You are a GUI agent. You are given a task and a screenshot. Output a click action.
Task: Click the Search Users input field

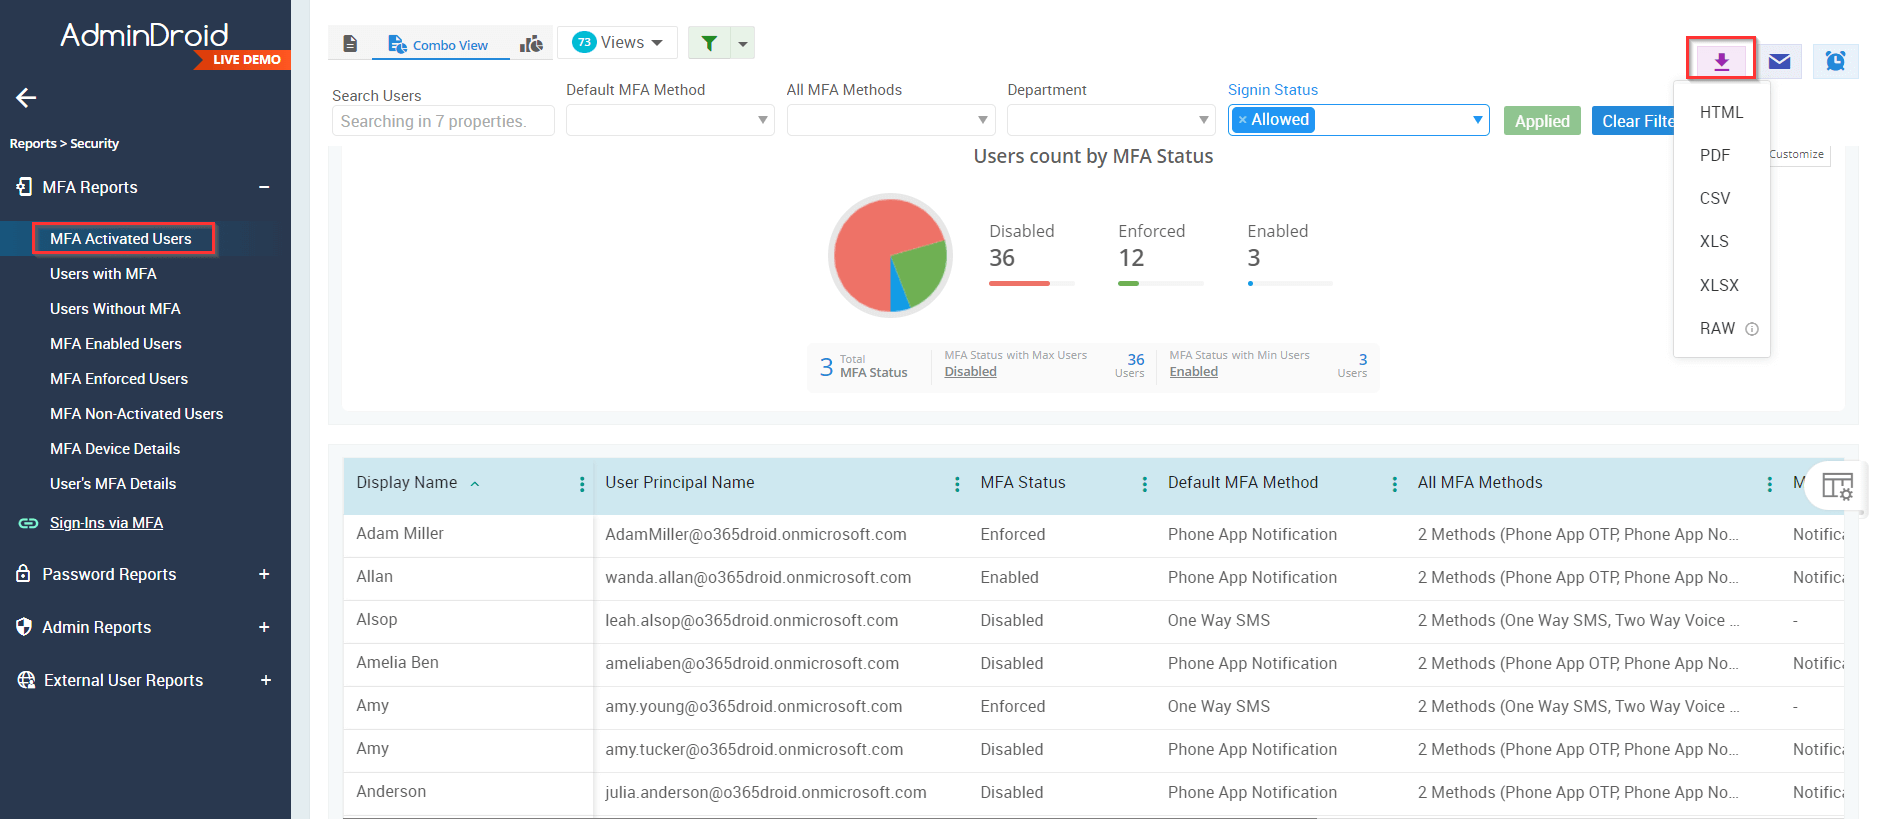click(442, 121)
